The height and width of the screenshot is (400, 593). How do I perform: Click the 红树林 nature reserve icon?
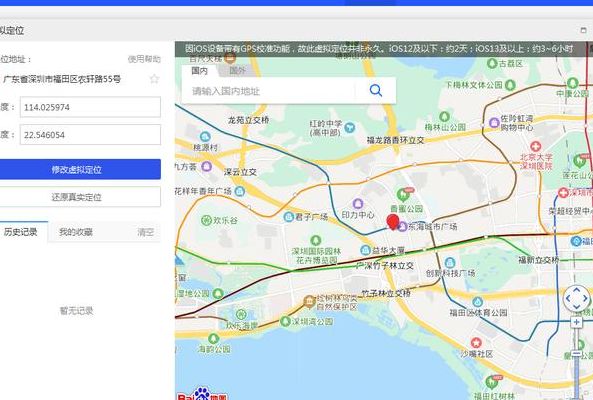[309, 301]
